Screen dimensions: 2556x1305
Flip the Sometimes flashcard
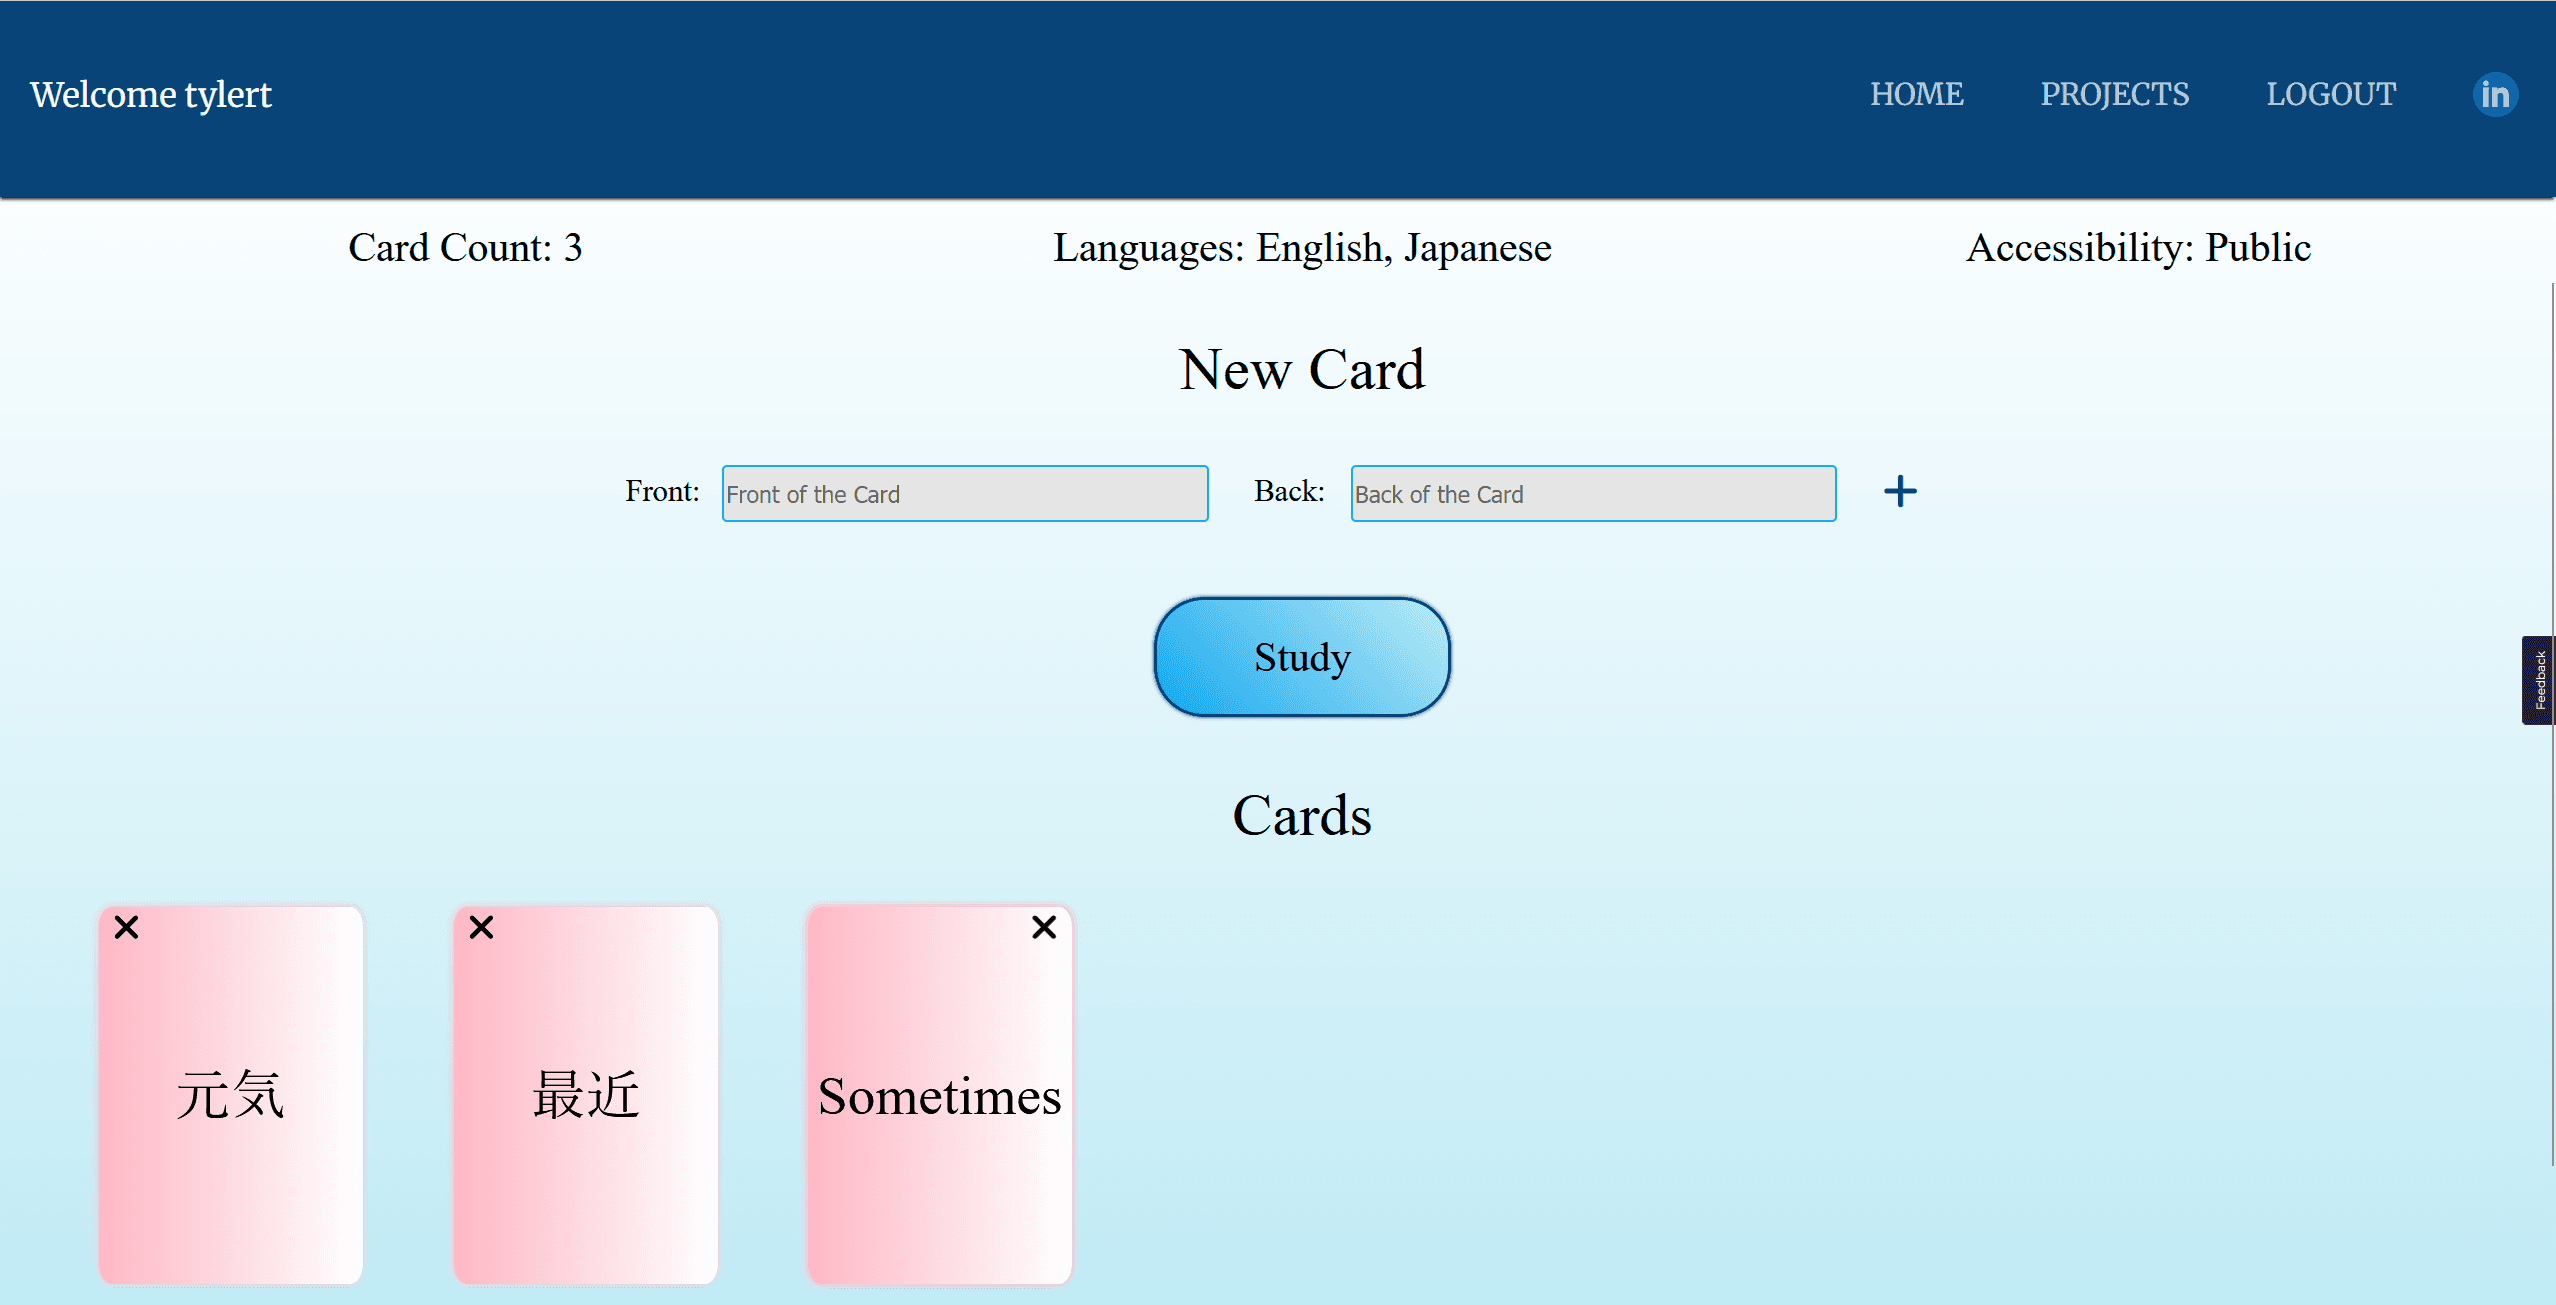(x=939, y=1096)
